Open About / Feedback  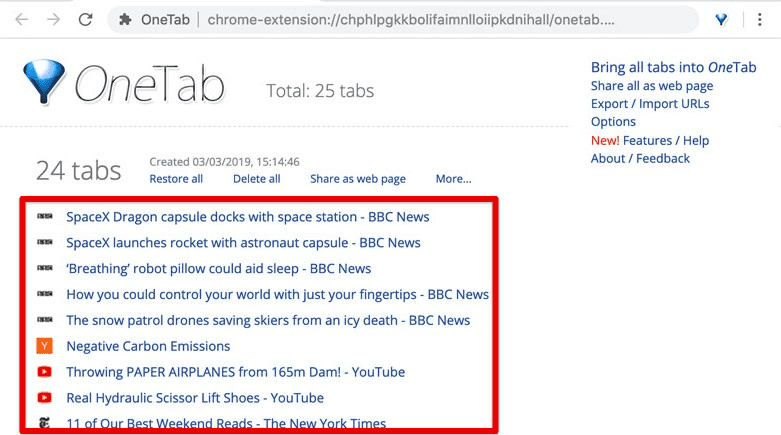(640, 158)
